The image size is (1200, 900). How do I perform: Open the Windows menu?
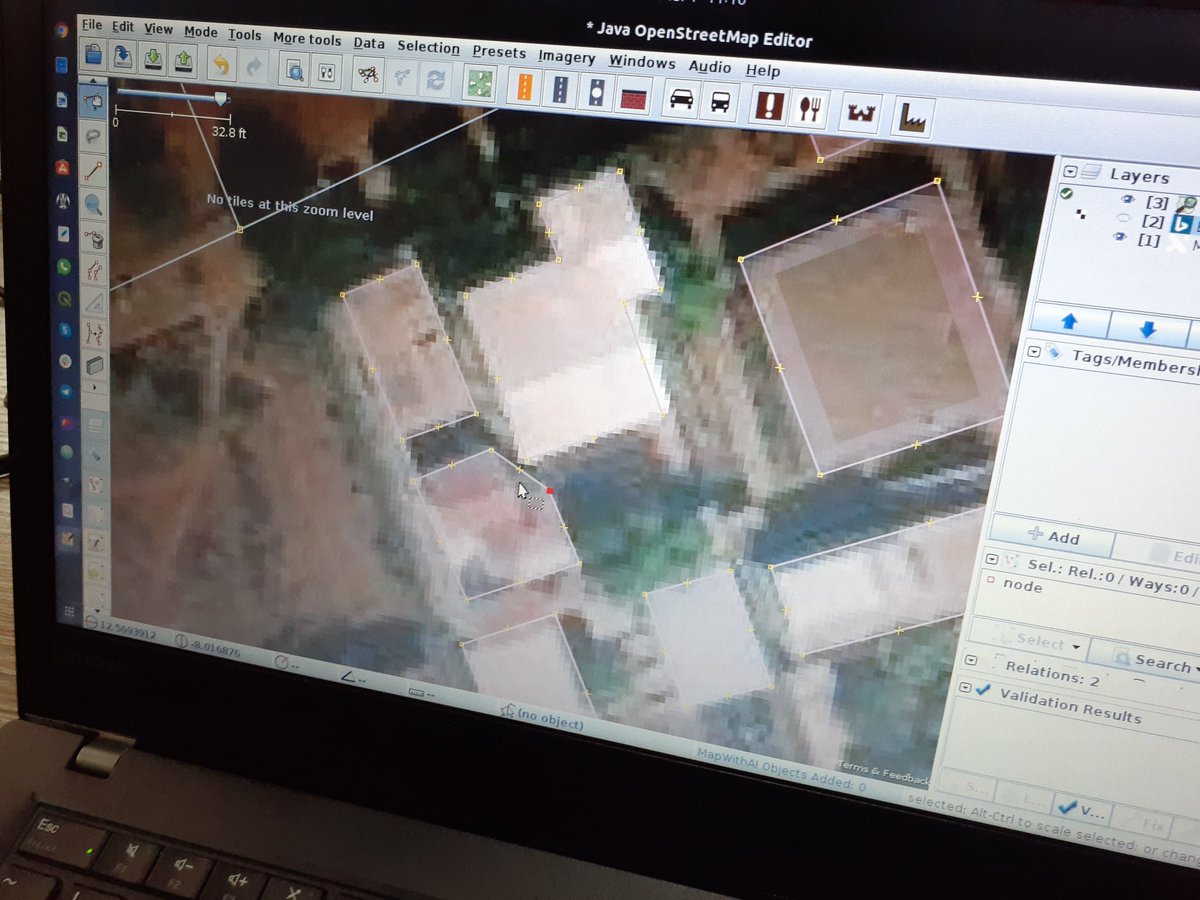tap(642, 62)
